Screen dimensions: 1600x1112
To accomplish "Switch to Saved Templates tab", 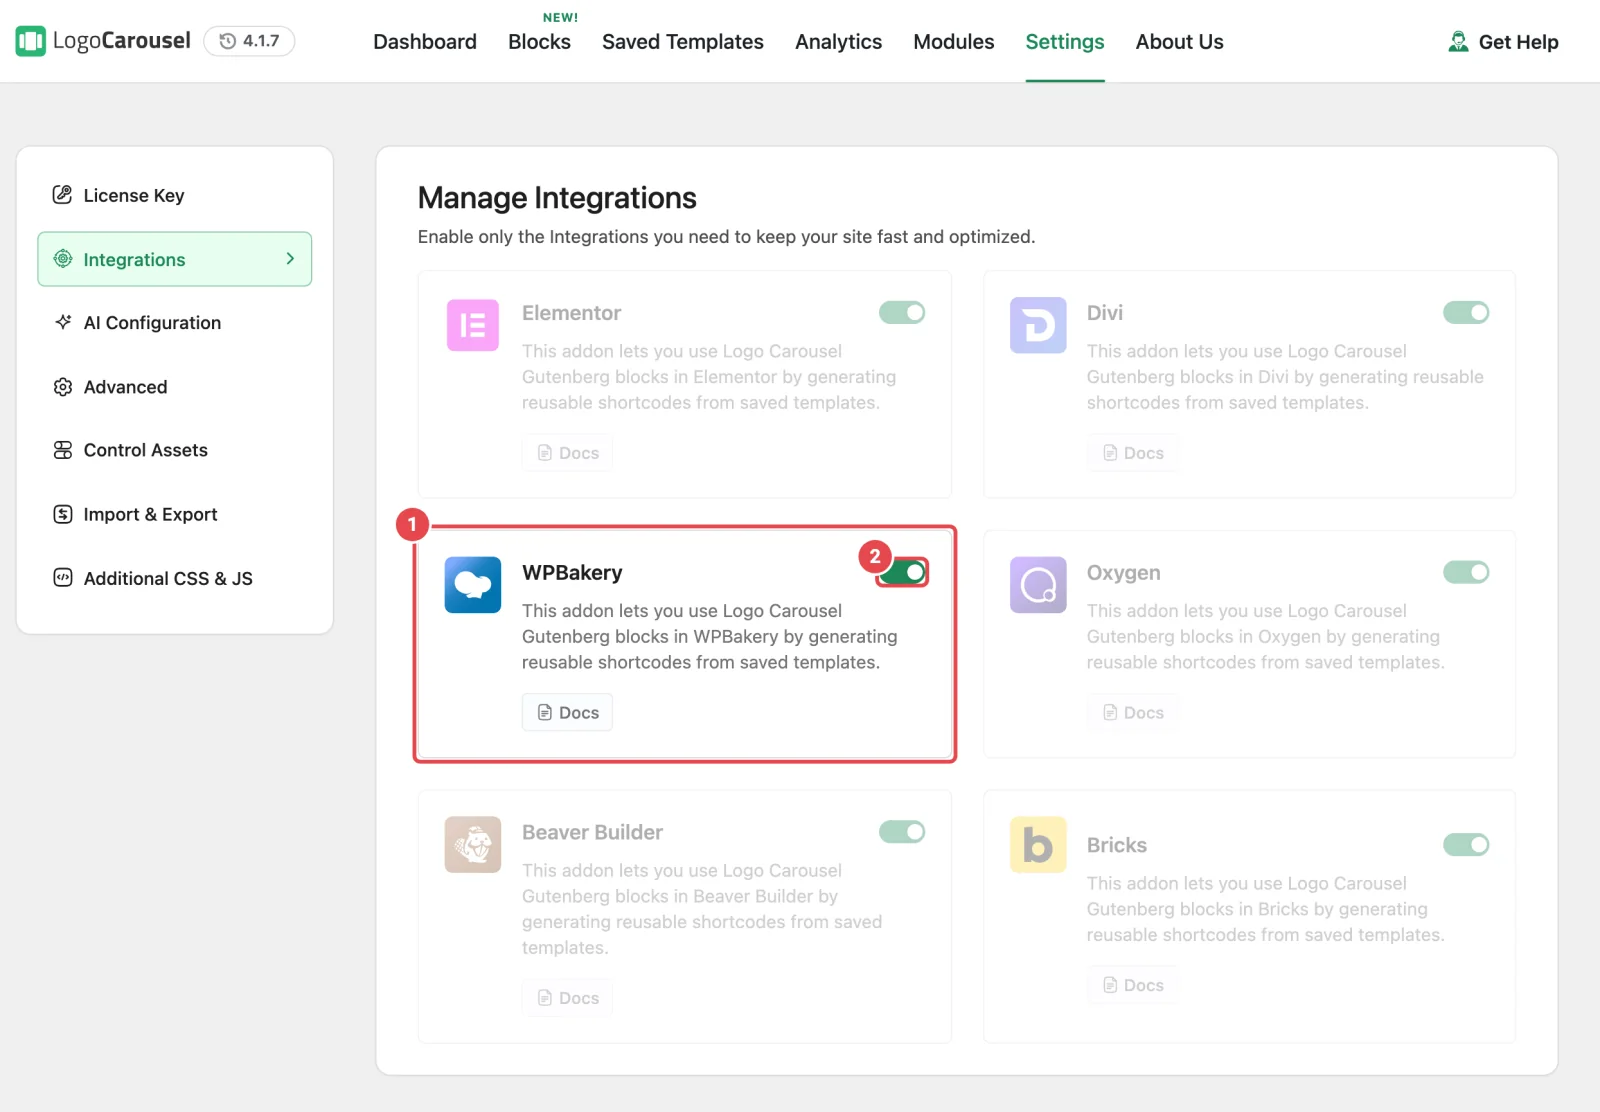I will pyautogui.click(x=683, y=42).
